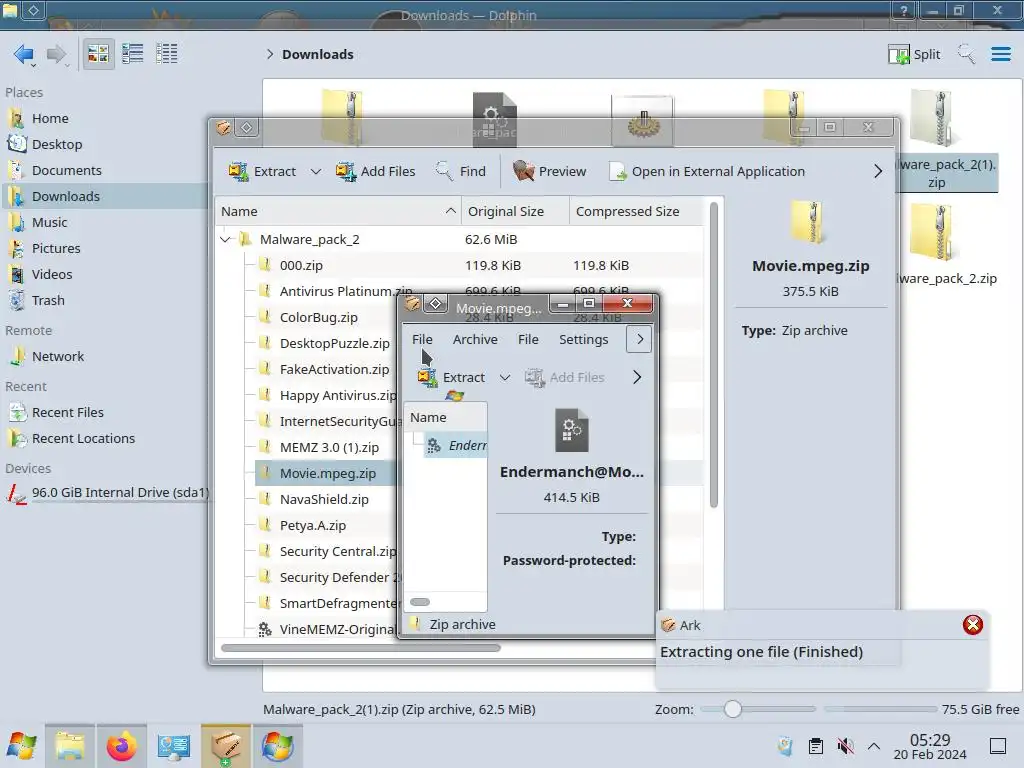Open Recent Files in sidebar
This screenshot has width=1024, height=768.
tap(67, 413)
